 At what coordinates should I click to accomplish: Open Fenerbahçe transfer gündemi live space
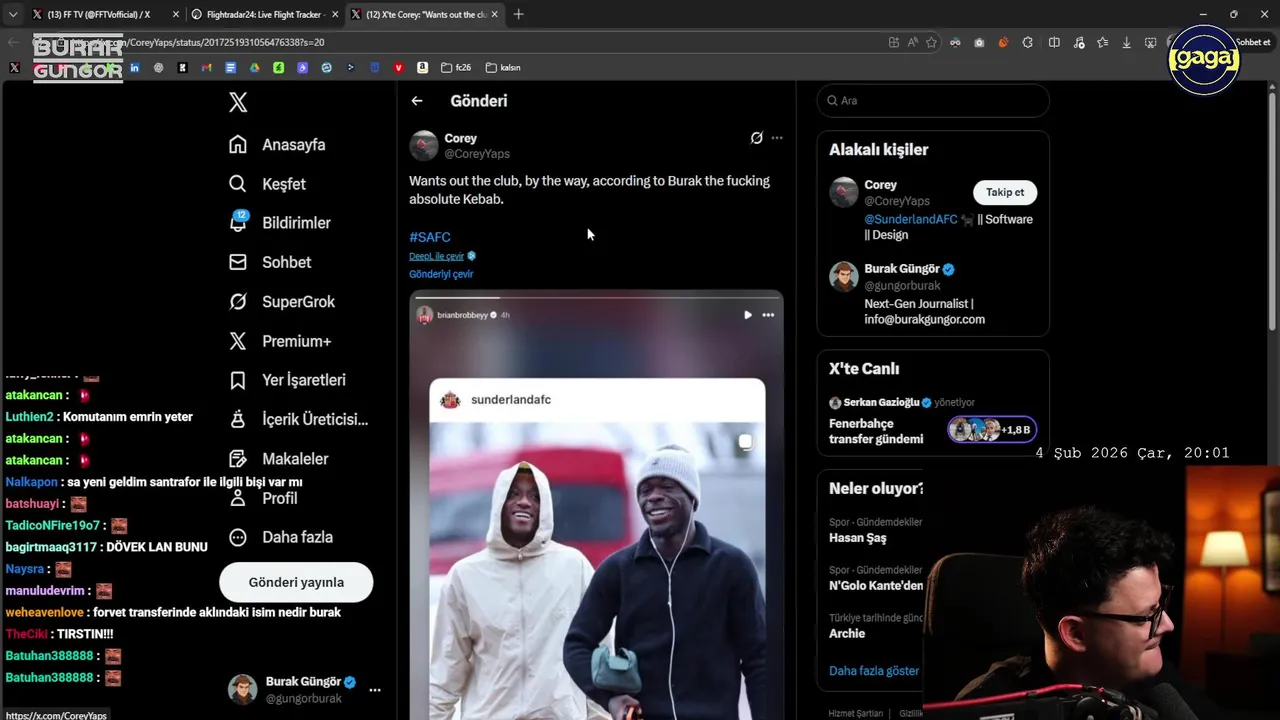click(x=876, y=431)
